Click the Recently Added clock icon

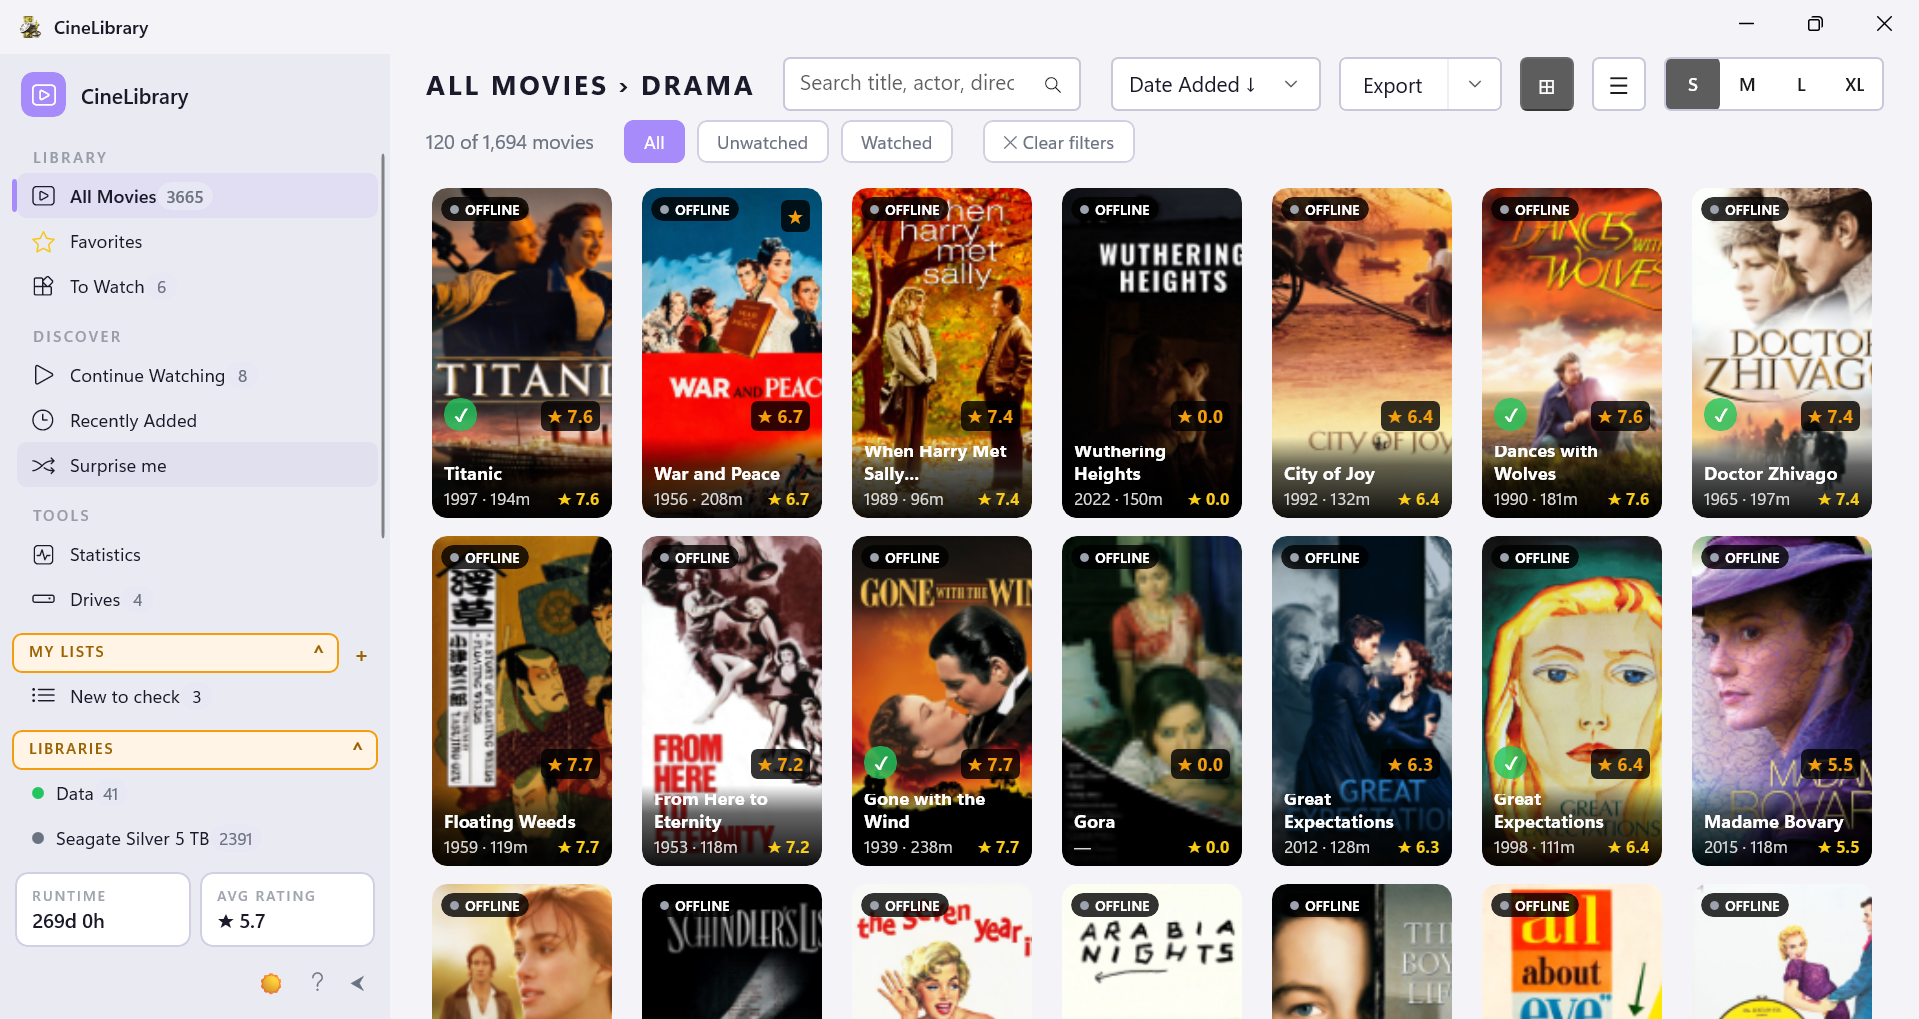[43, 421]
